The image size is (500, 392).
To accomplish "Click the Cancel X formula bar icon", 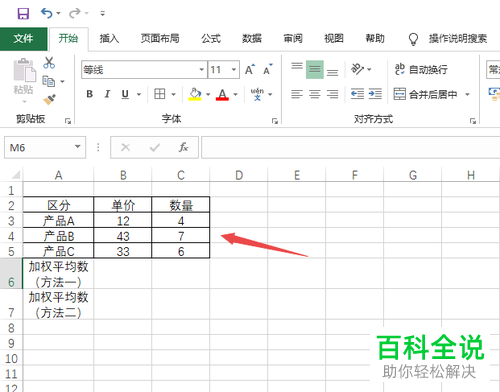I will pyautogui.click(x=125, y=147).
